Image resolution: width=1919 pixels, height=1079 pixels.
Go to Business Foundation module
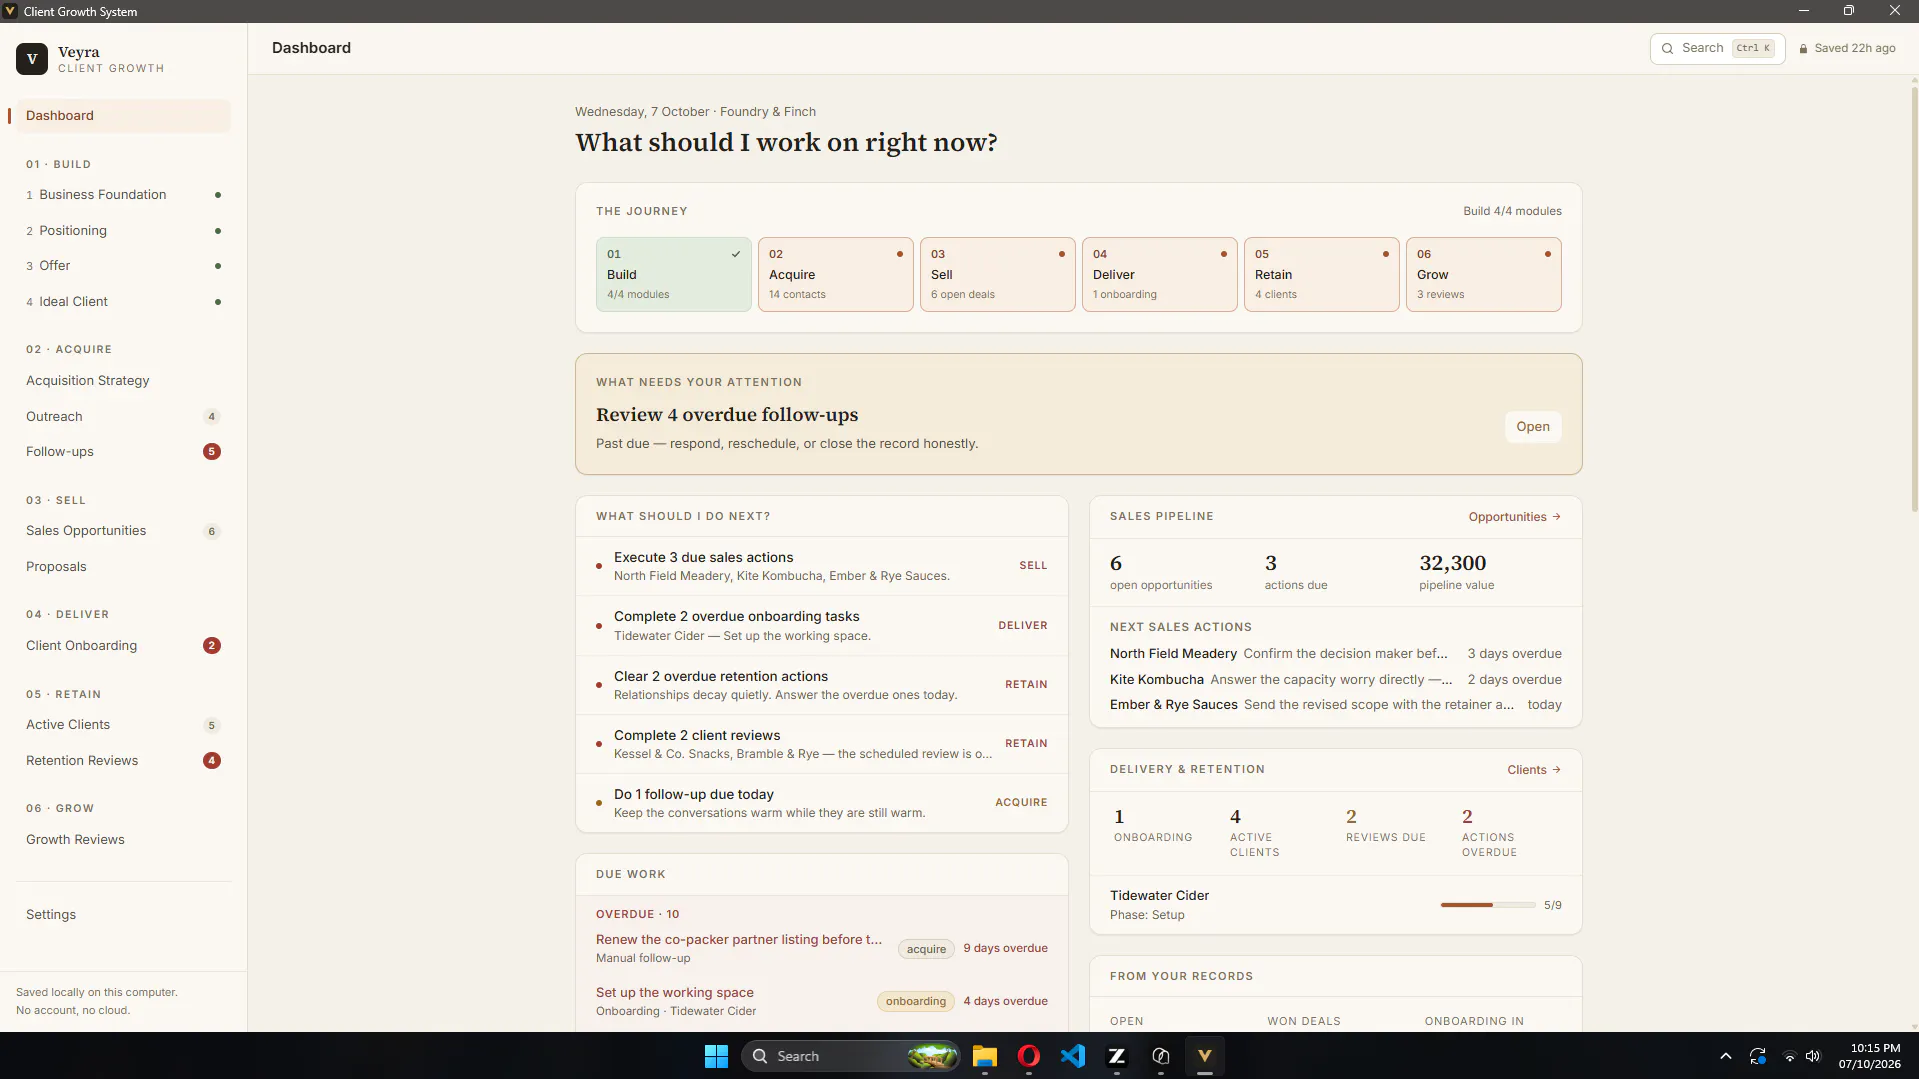pos(123,195)
